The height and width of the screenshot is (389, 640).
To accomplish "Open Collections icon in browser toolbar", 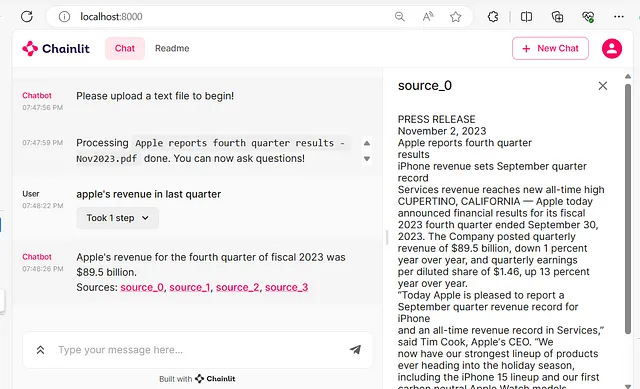I will tap(557, 17).
